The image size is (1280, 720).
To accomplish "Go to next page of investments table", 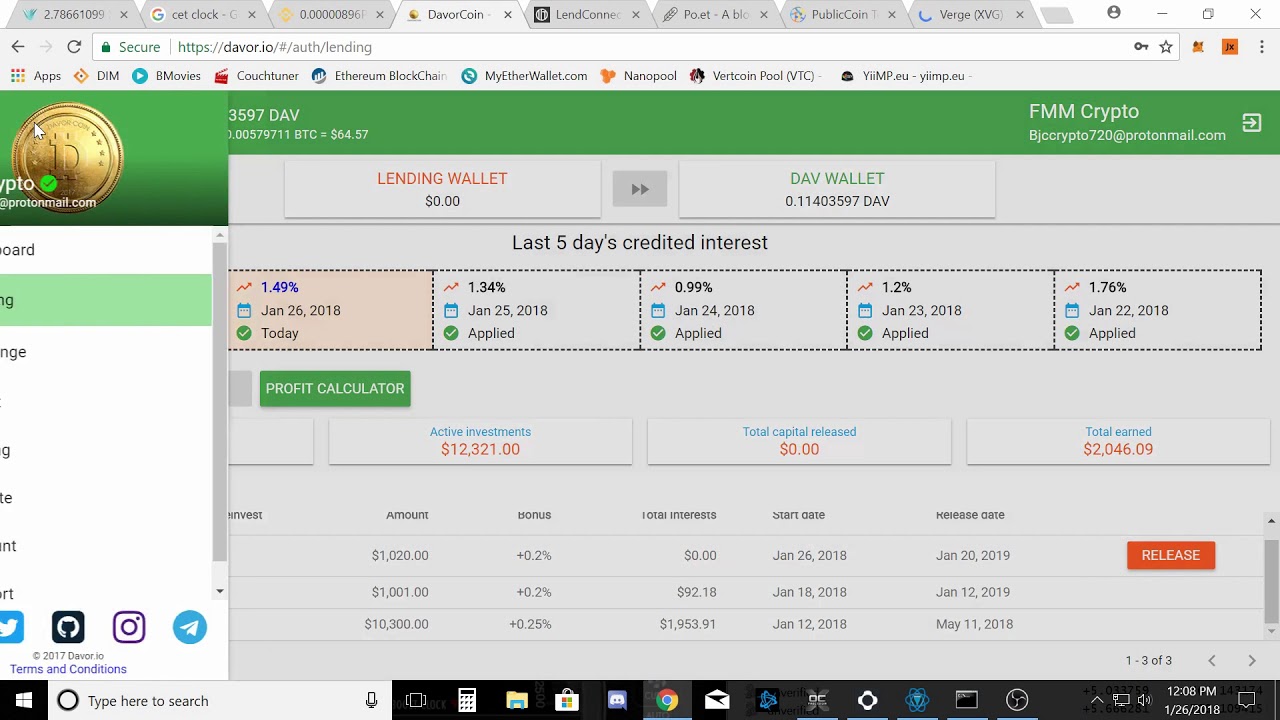I will pos(1251,660).
